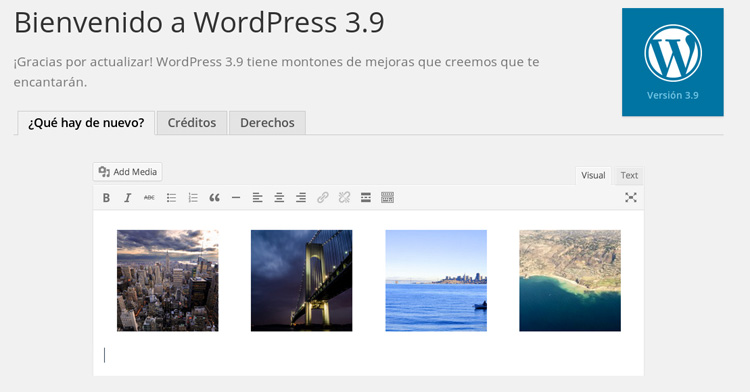Viewport: 750px width, 392px height.
Task: Insert a numbered list
Action: pyautogui.click(x=193, y=197)
